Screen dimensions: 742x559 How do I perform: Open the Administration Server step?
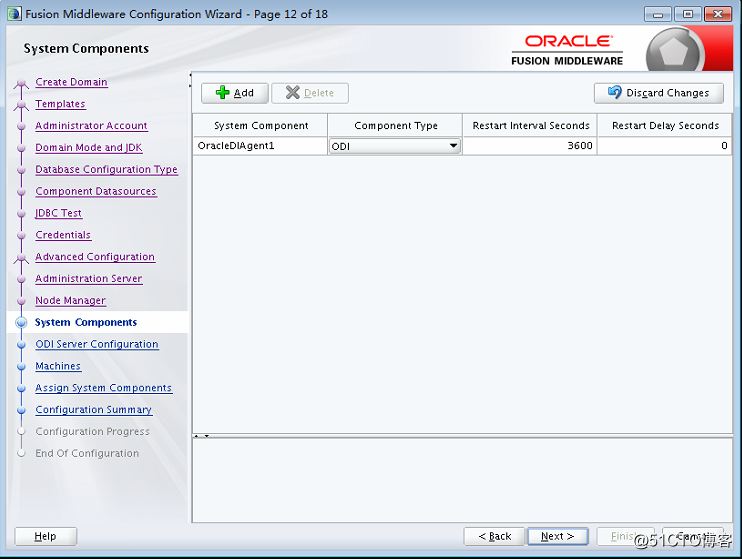(x=89, y=278)
